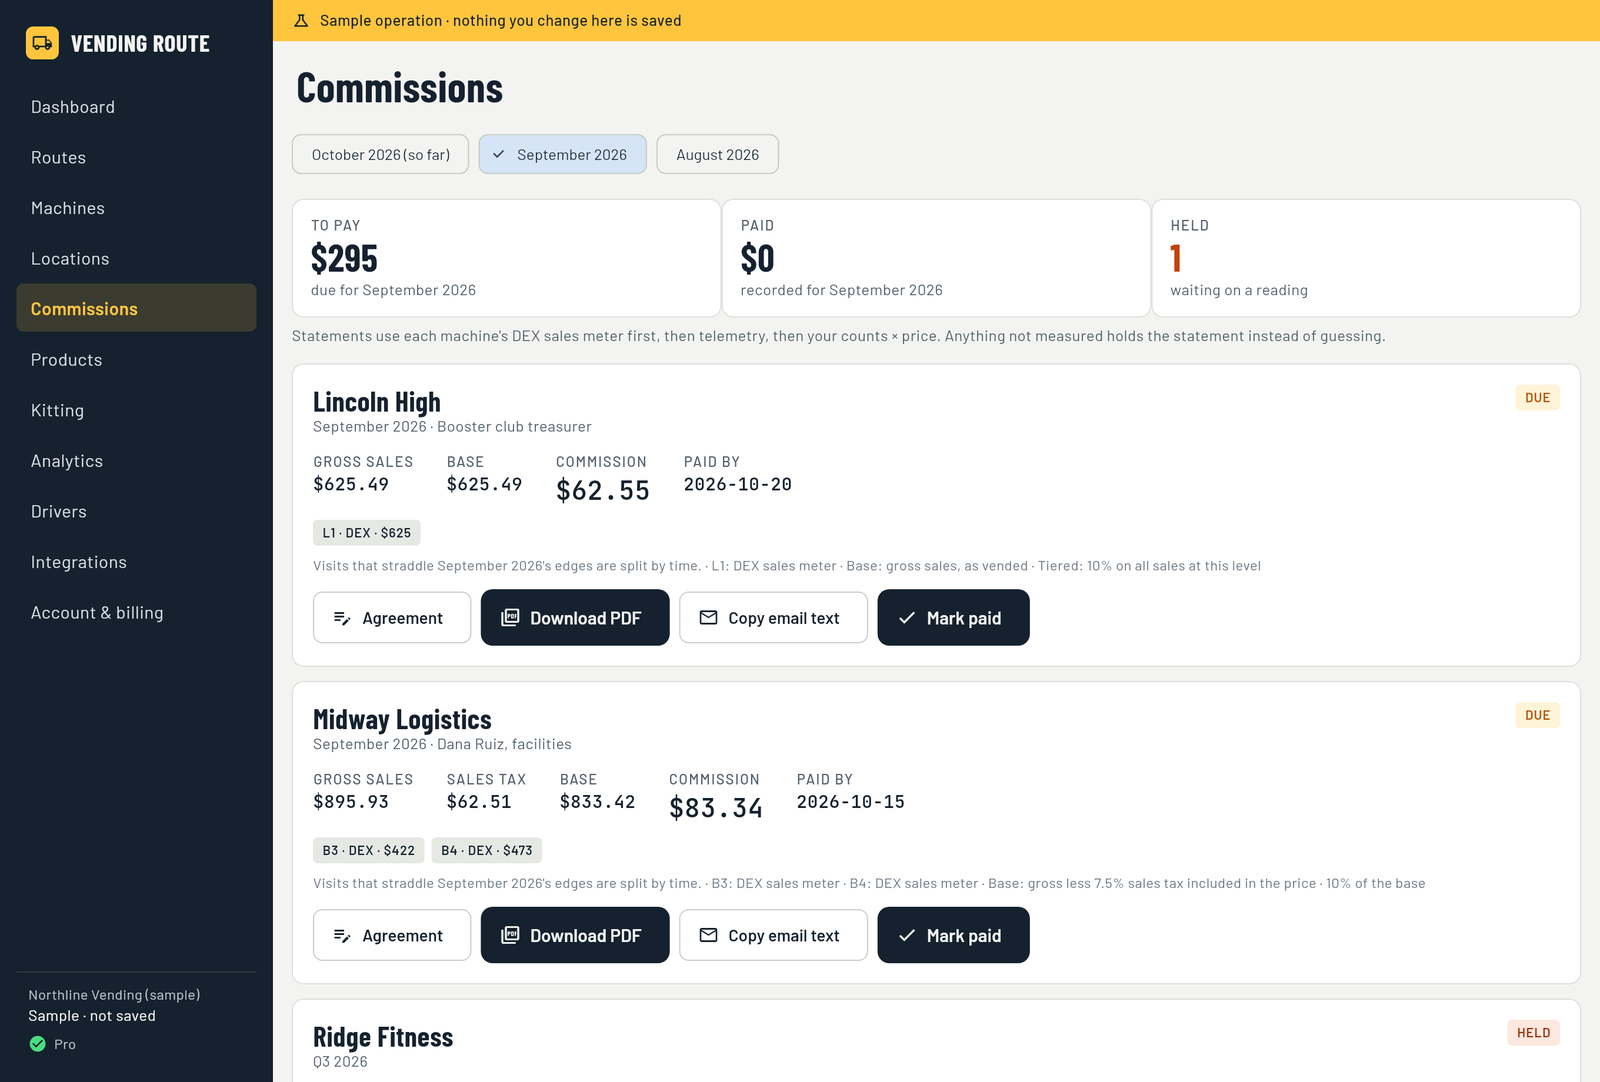The height and width of the screenshot is (1082, 1600).
Task: Click the B4 · DEX · $473 machine tag
Action: tap(487, 850)
